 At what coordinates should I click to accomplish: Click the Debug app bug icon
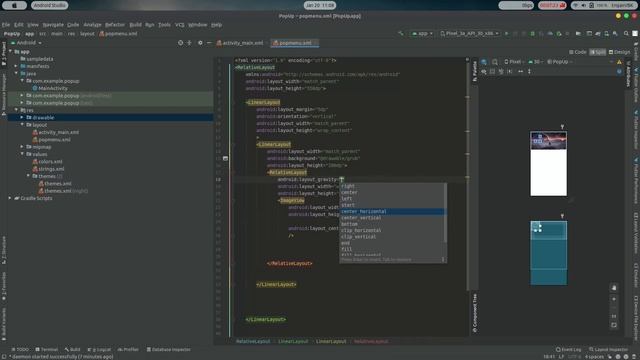click(533, 33)
